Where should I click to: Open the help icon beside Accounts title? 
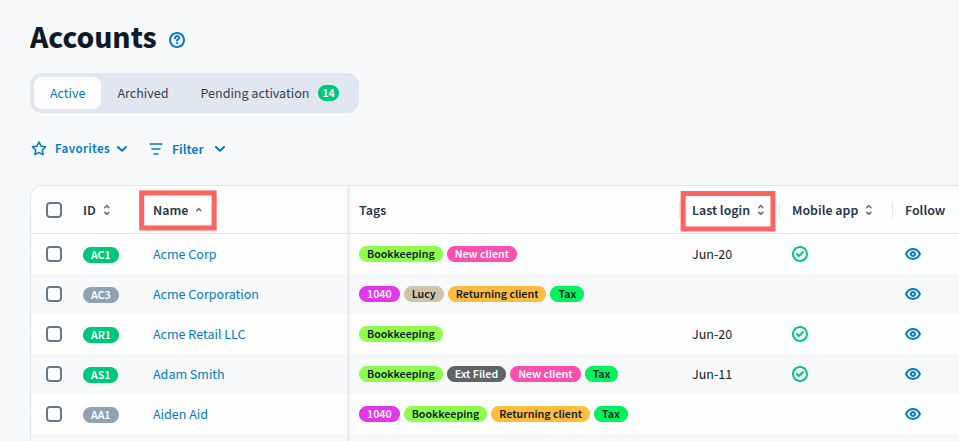pyautogui.click(x=177, y=40)
